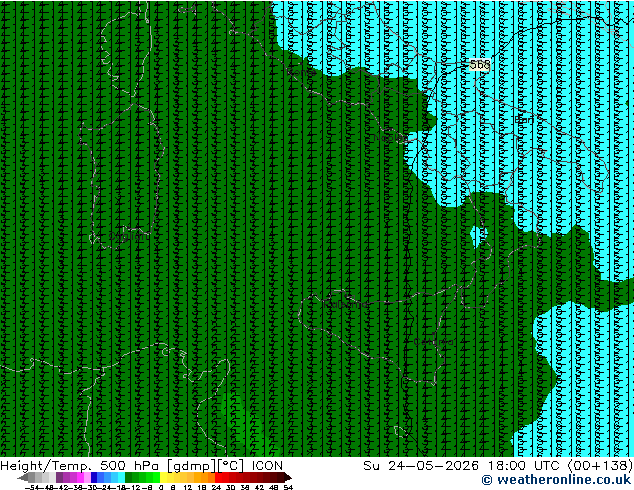Select the yellow 0 degree legend swatch
Image resolution: width=634 pixels, height=490 pixels.
pos(163,477)
